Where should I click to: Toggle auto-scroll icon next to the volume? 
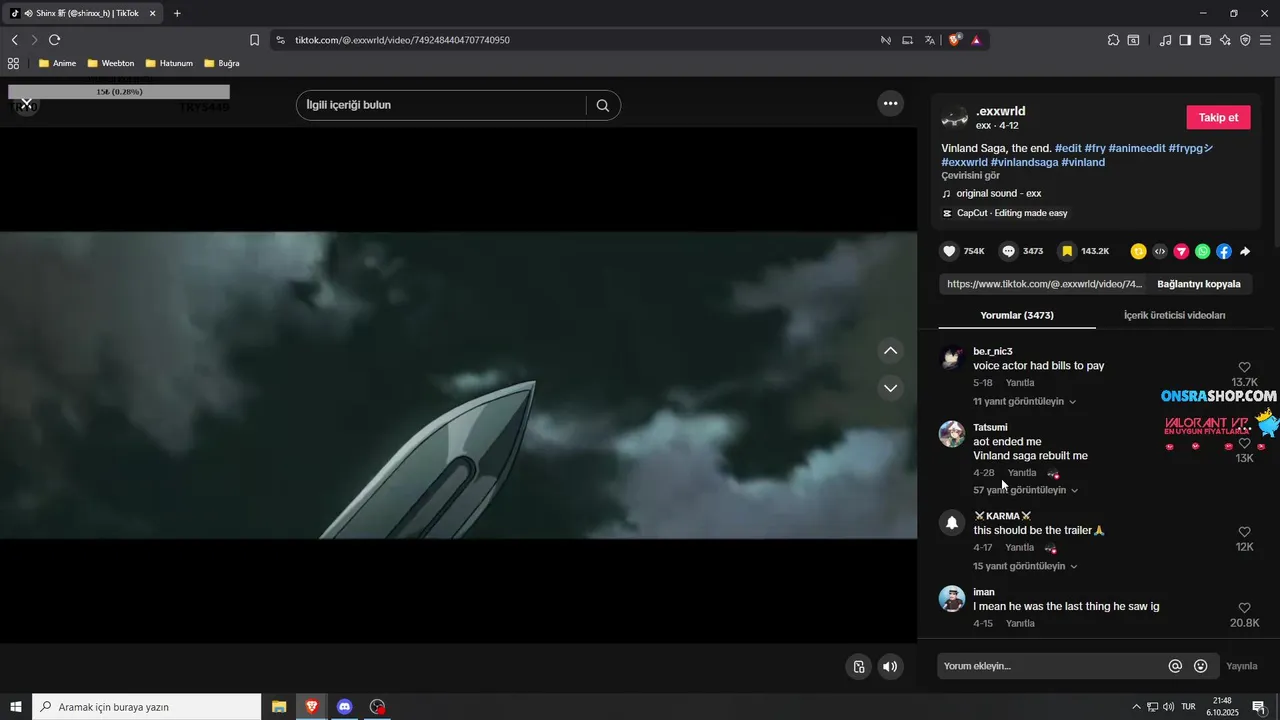(x=858, y=667)
